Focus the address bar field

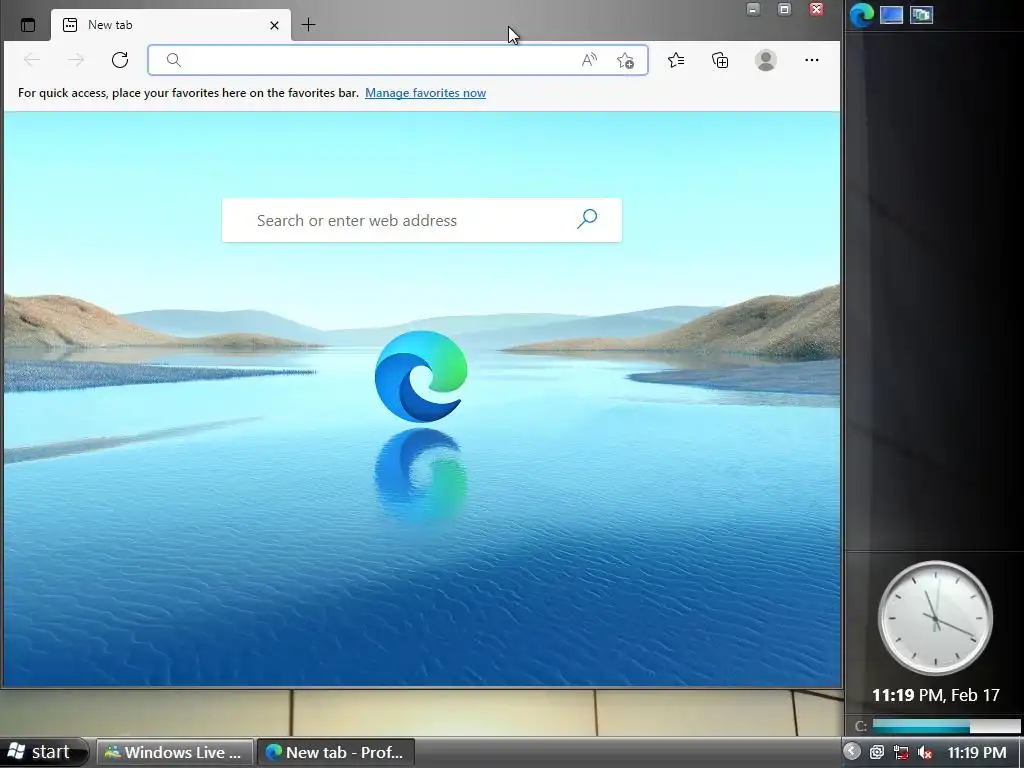[x=398, y=60]
